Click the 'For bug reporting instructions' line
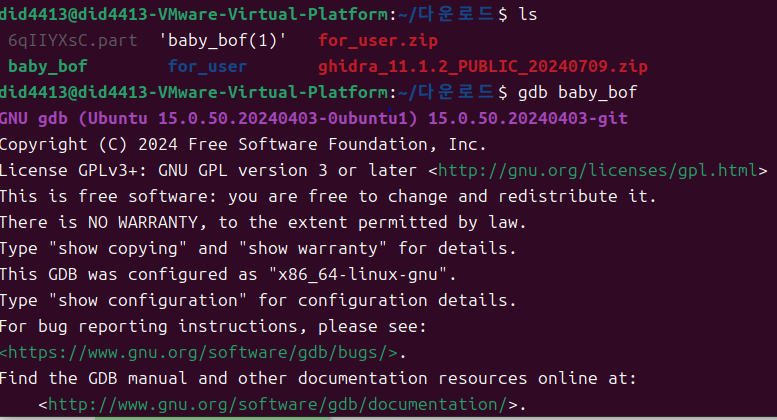The width and height of the screenshot is (777, 420). point(213,326)
